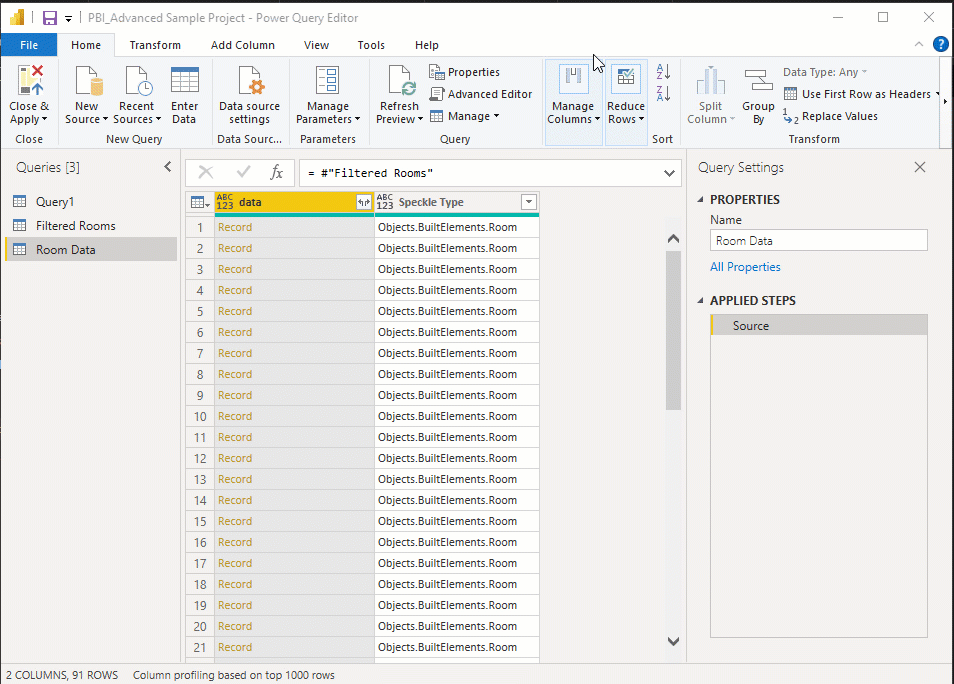Expand the formula bar with the chevron
The width and height of the screenshot is (954, 684).
671,173
